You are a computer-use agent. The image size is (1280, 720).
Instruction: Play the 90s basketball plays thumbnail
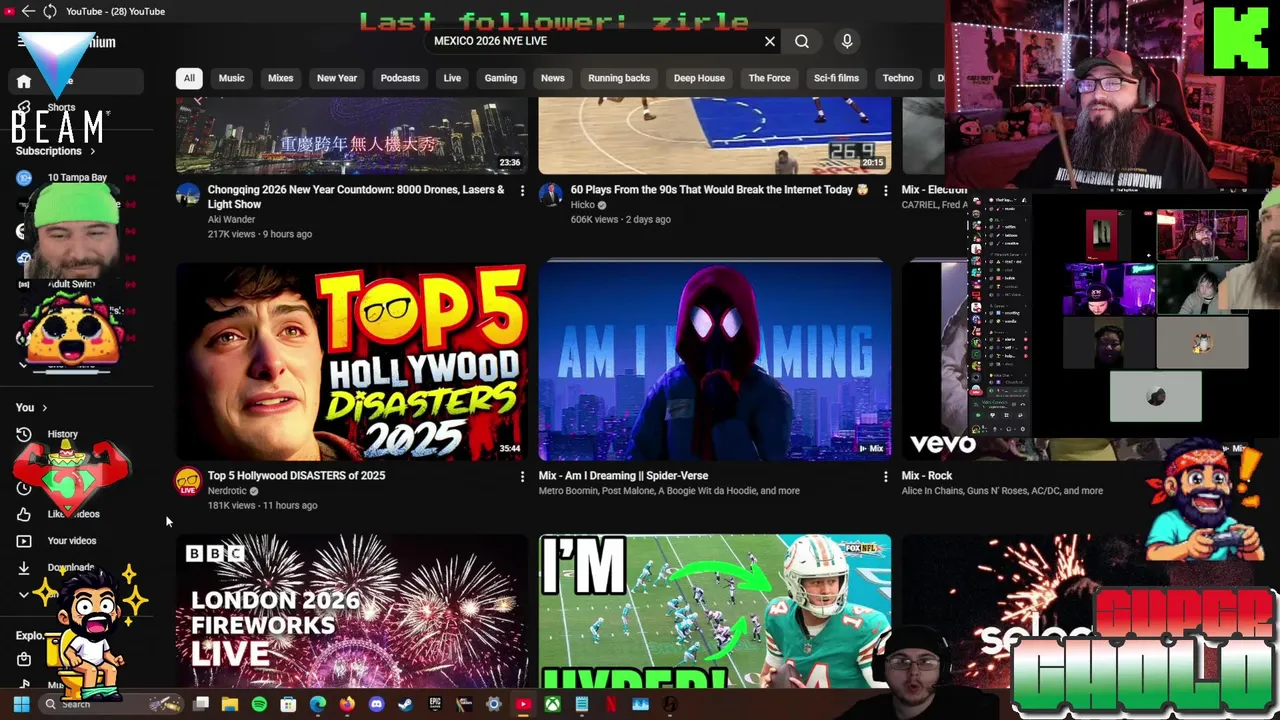pos(715,136)
